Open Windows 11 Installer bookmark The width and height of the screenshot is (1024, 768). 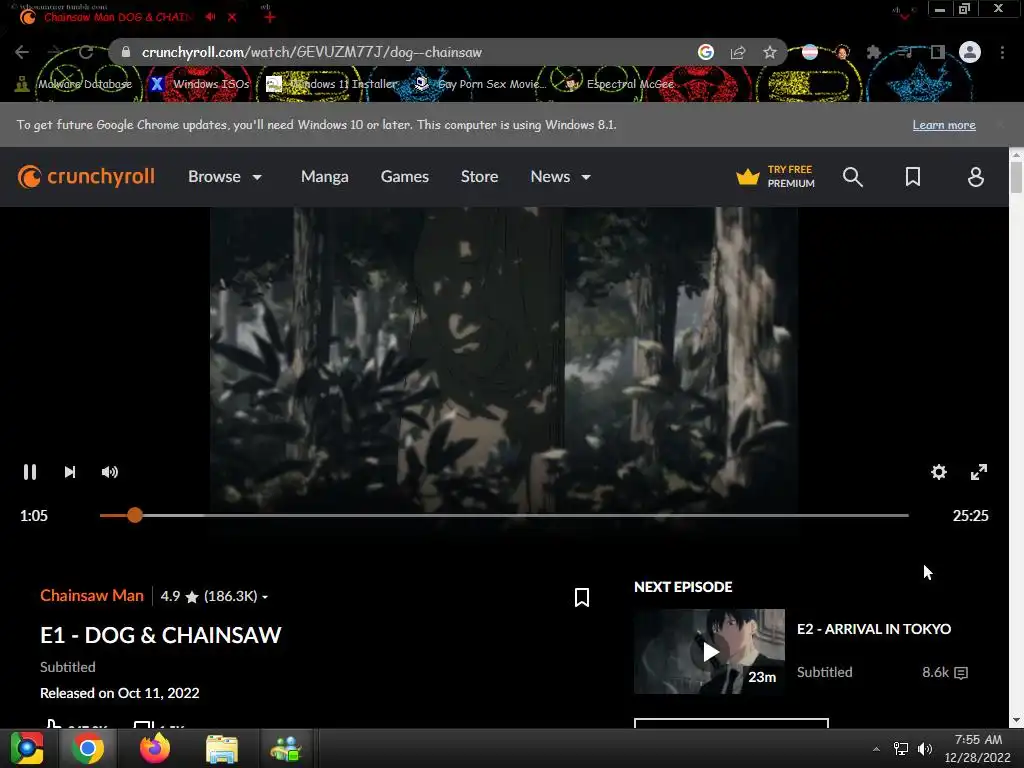pyautogui.click(x=332, y=84)
